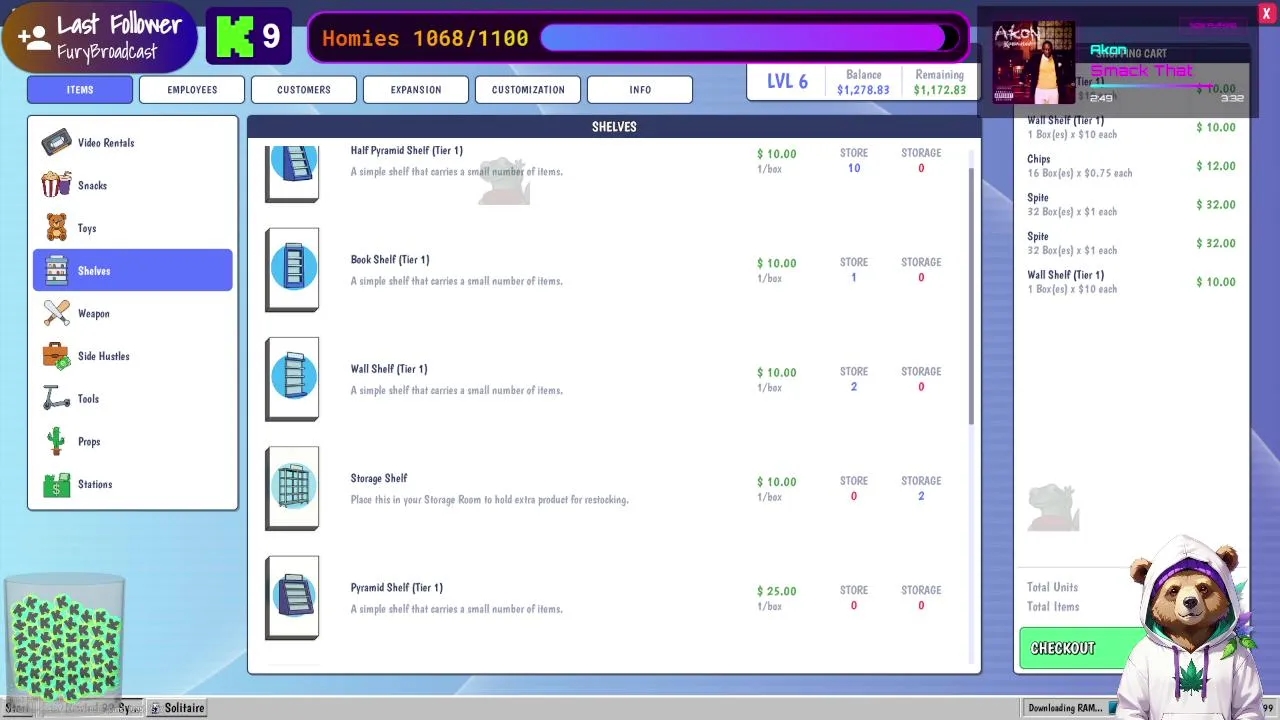The width and height of the screenshot is (1280, 720).
Task: Open the Props cactus icon
Action: 57,441
